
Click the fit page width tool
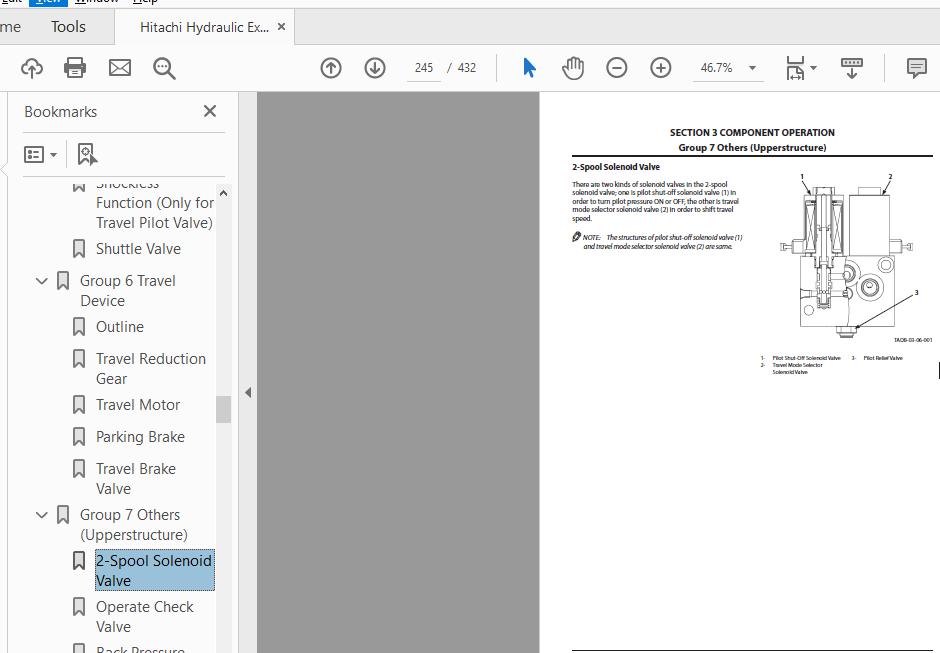[795, 68]
